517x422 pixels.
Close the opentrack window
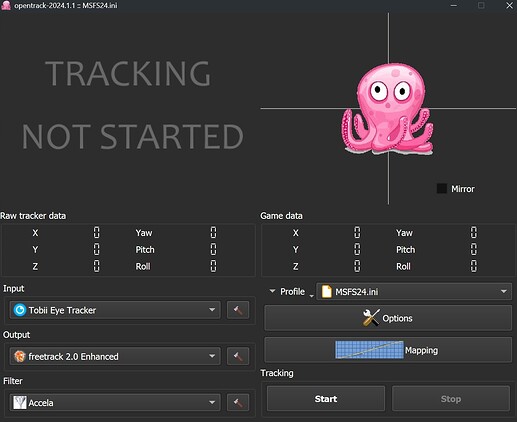tap(509, 5)
